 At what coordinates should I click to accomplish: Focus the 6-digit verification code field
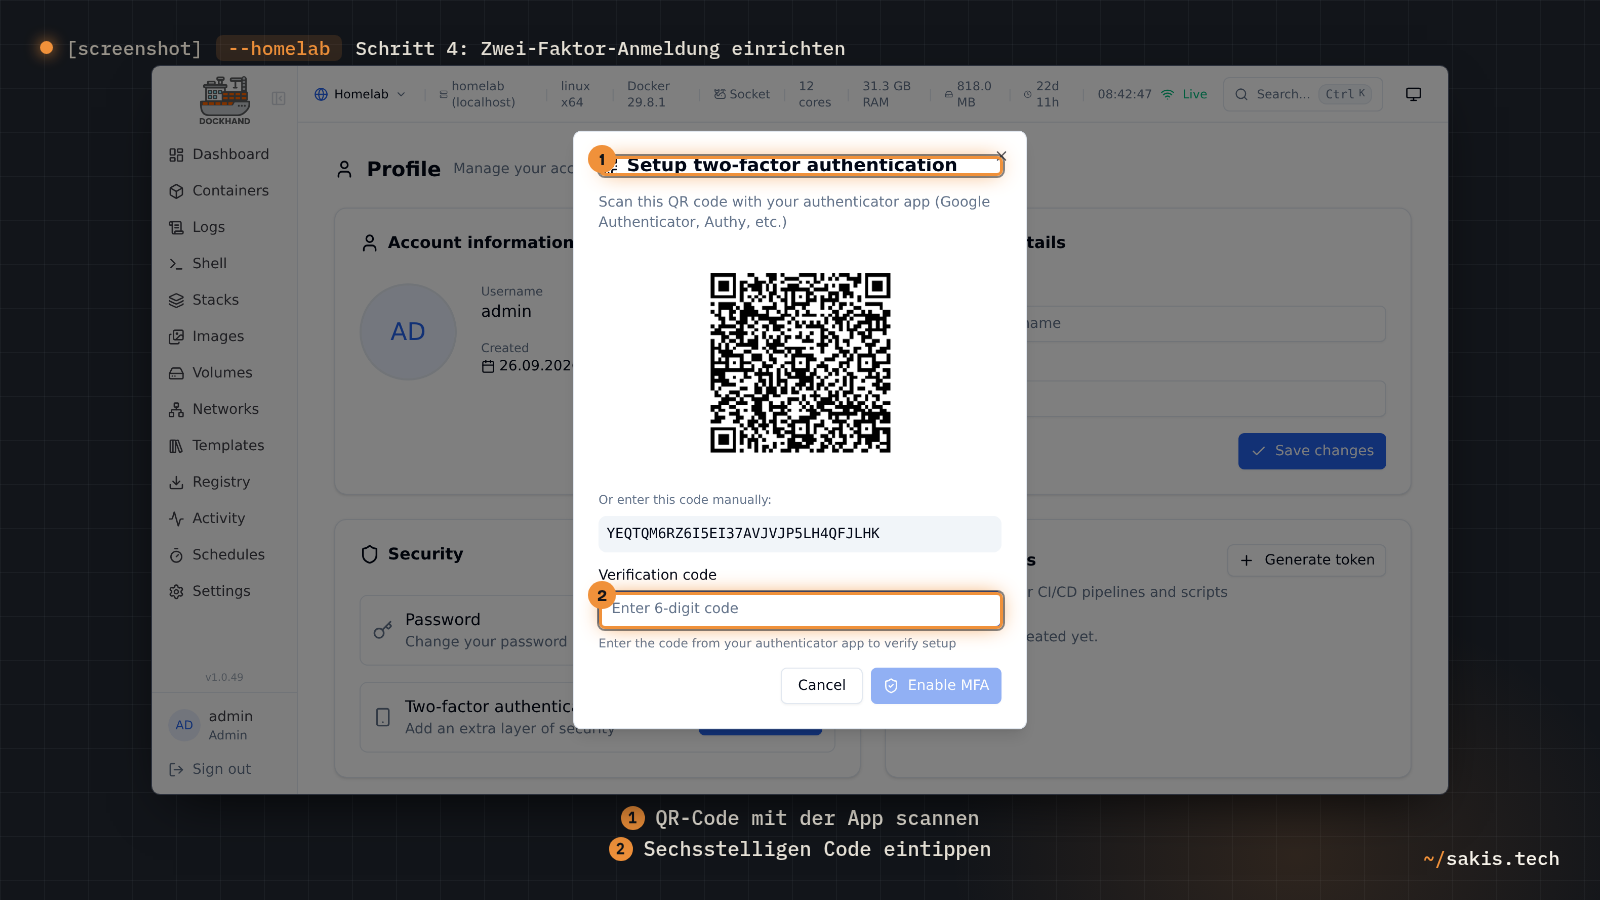800,609
